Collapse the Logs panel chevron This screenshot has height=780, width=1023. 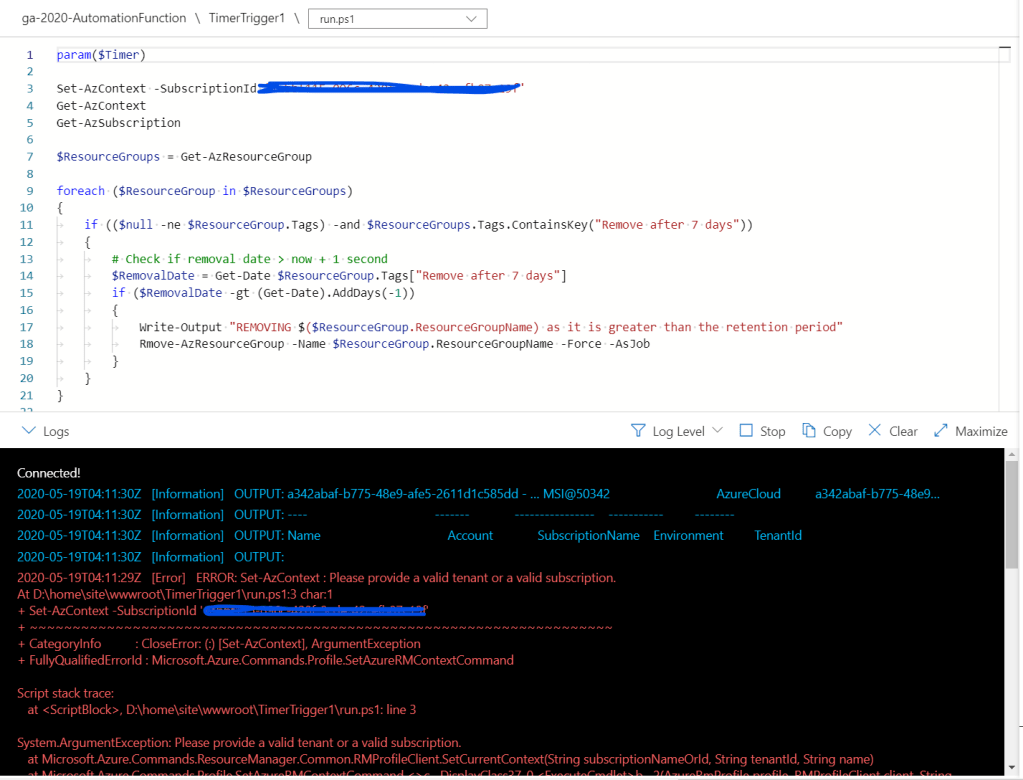tap(28, 431)
